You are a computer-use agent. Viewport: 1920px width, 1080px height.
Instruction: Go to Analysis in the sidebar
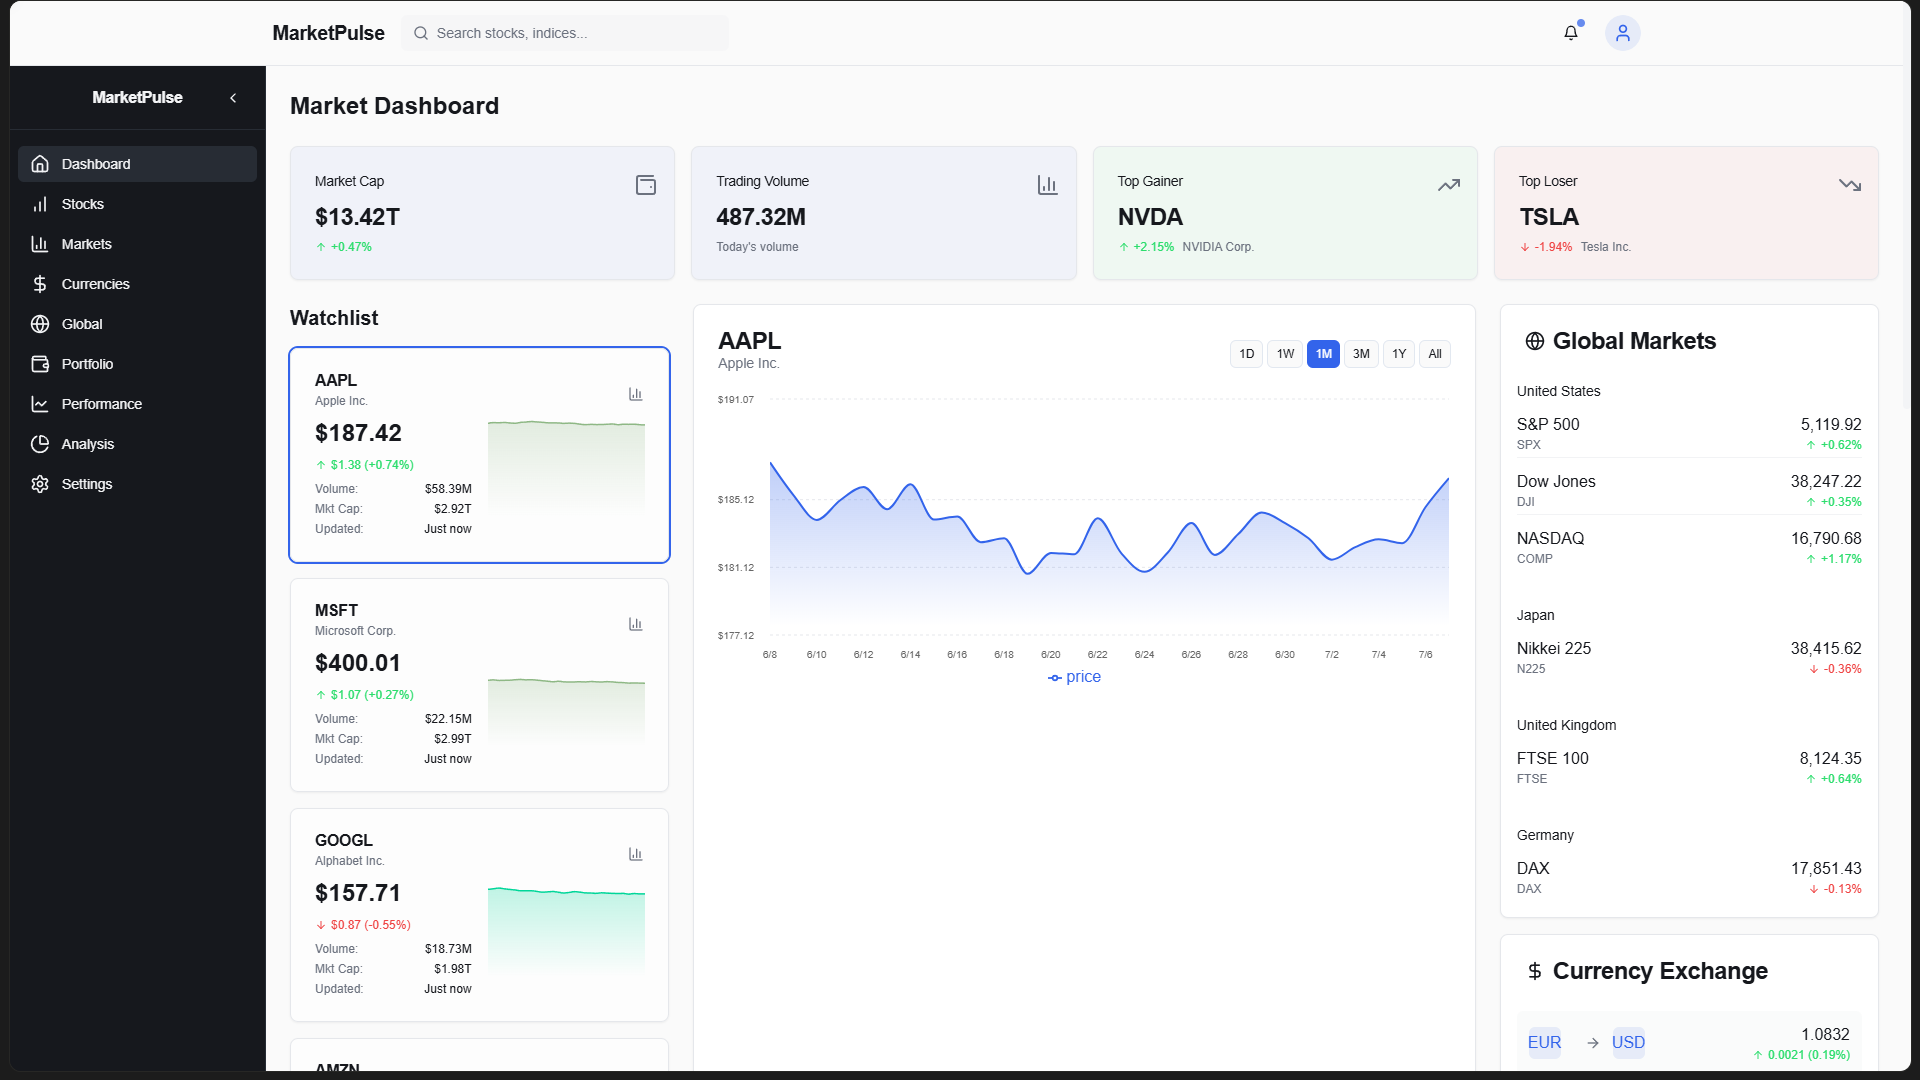point(137,444)
